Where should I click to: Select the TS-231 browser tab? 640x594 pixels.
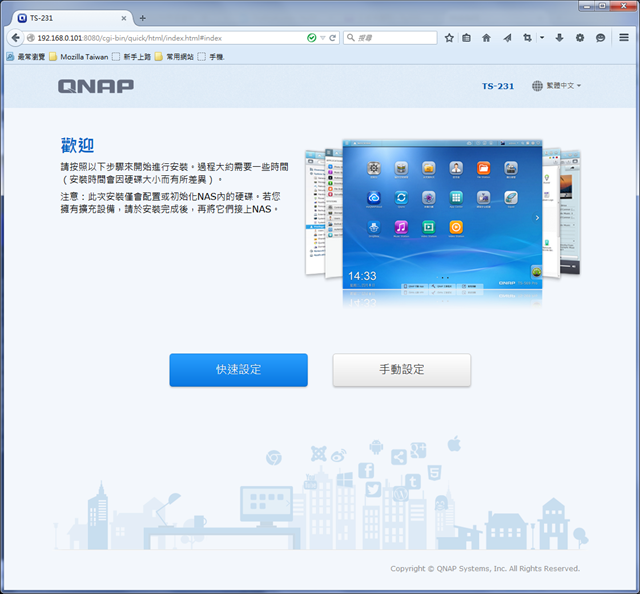[x=71, y=18]
